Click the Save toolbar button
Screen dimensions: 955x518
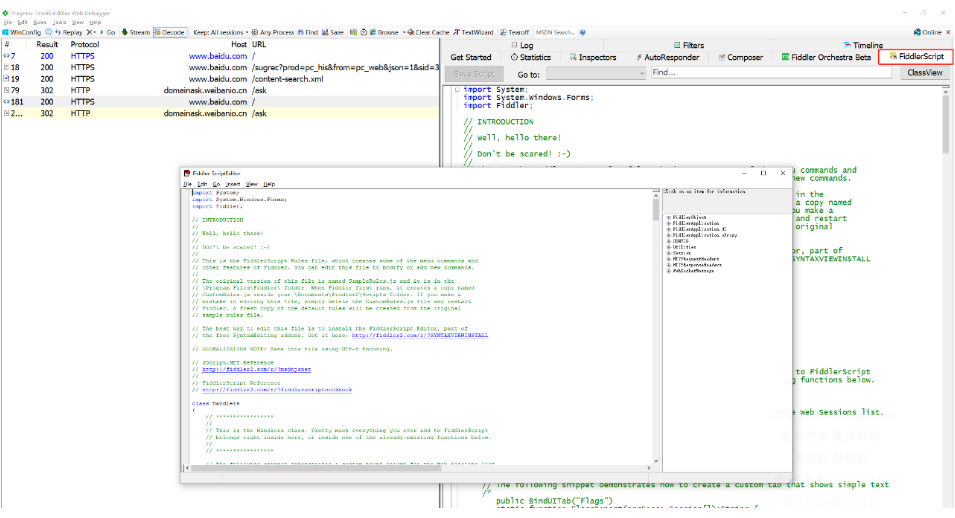click(333, 32)
